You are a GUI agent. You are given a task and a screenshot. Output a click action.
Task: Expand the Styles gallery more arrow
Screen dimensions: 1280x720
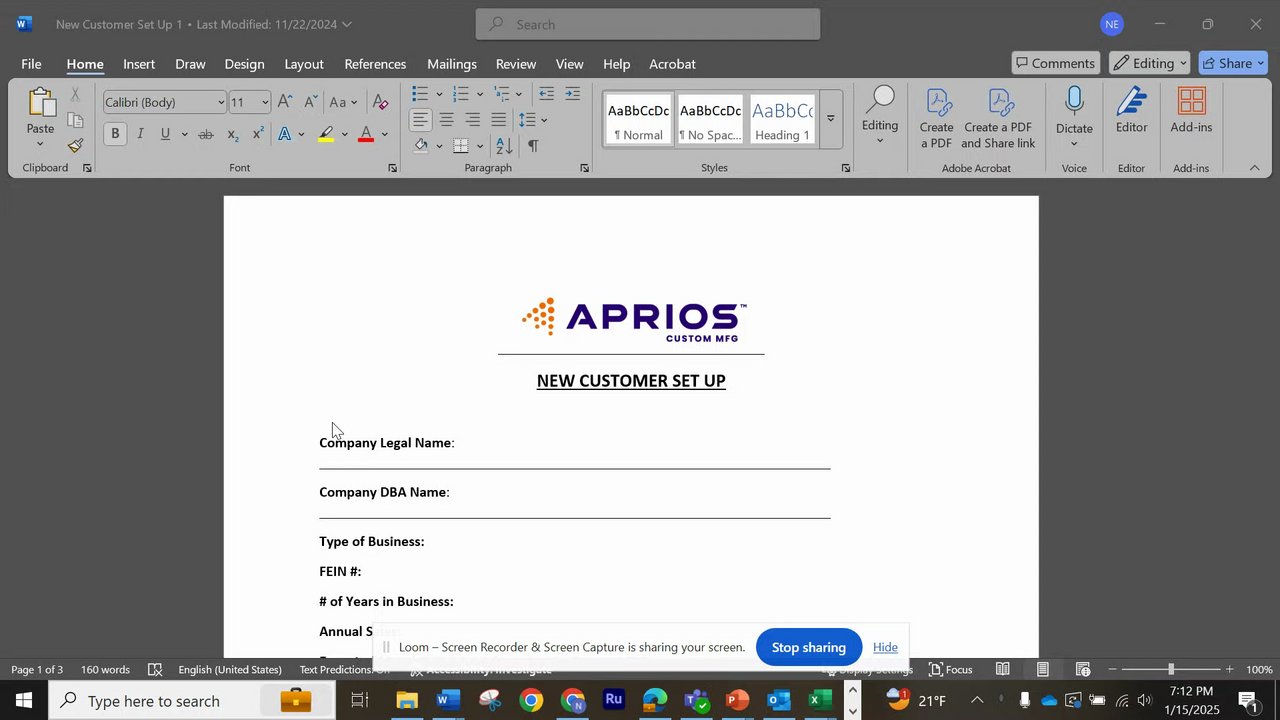[x=830, y=120]
